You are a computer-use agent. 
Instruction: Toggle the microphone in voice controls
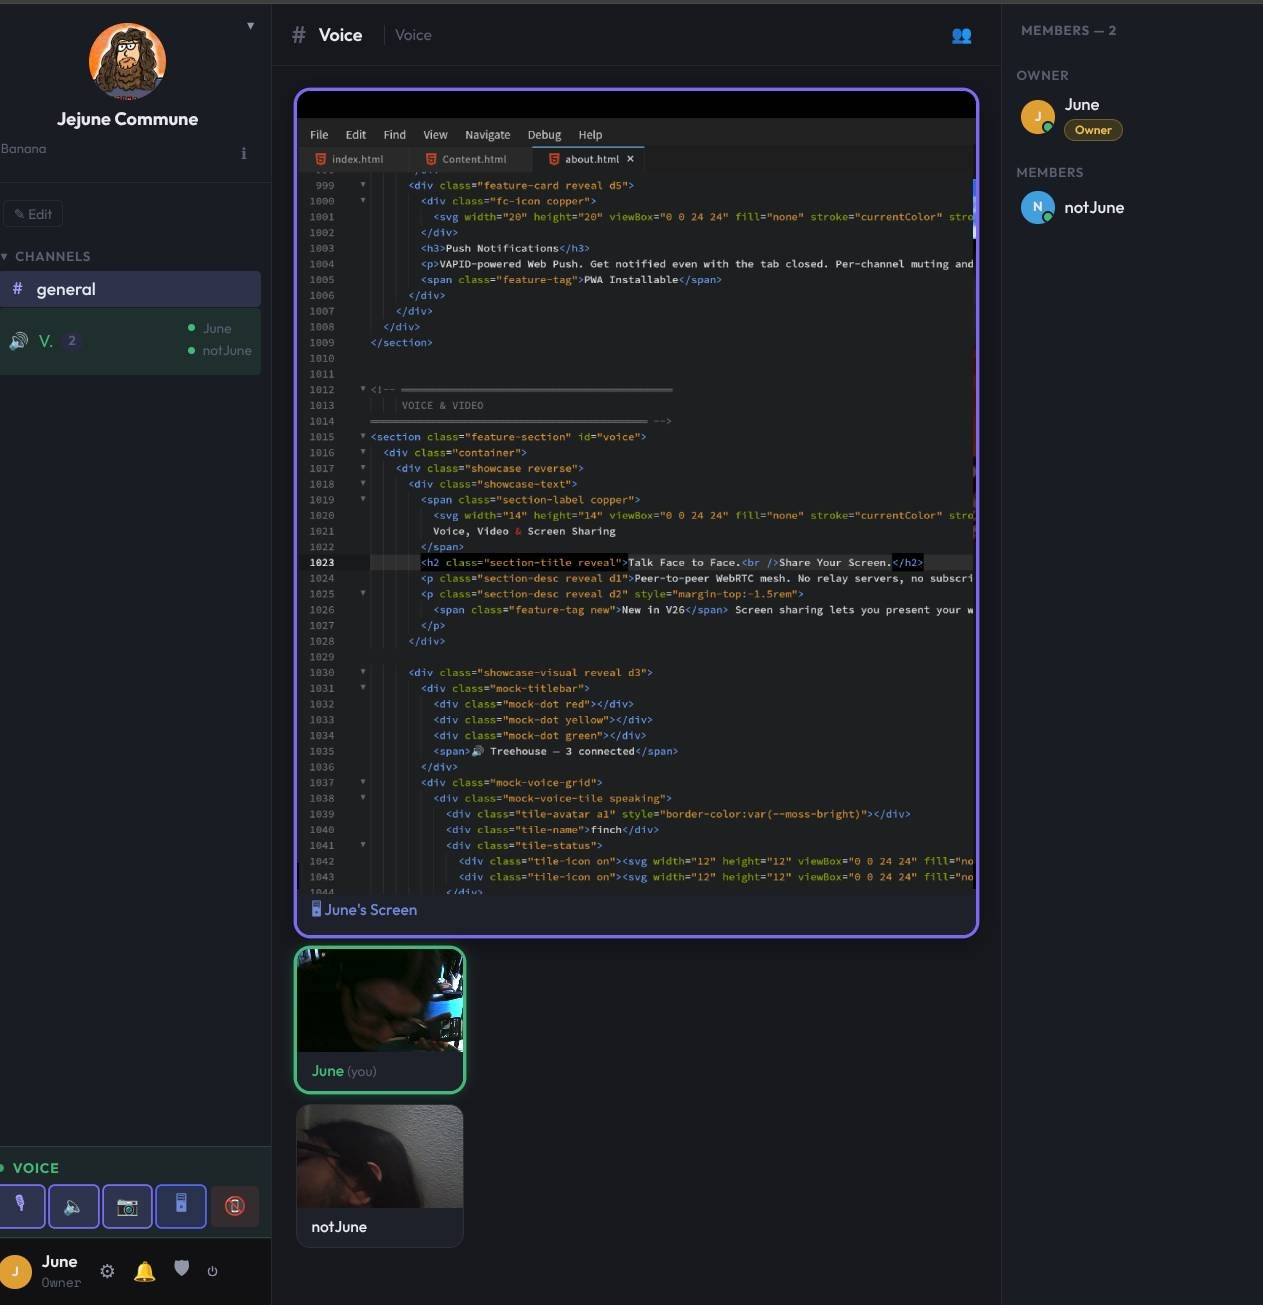[21, 1206]
